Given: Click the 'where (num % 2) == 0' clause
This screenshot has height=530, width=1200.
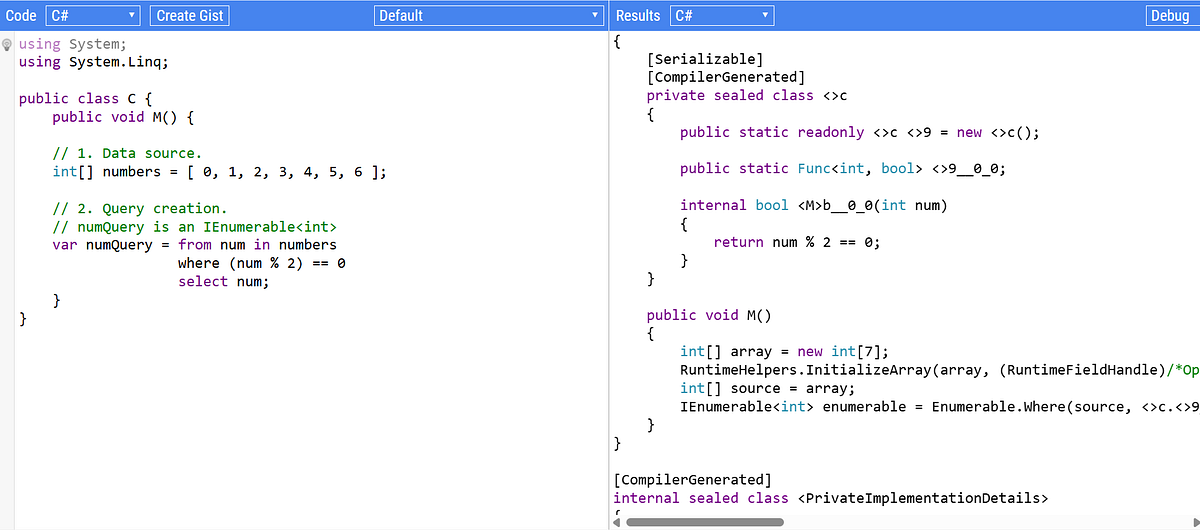Looking at the screenshot, I should tap(261, 263).
